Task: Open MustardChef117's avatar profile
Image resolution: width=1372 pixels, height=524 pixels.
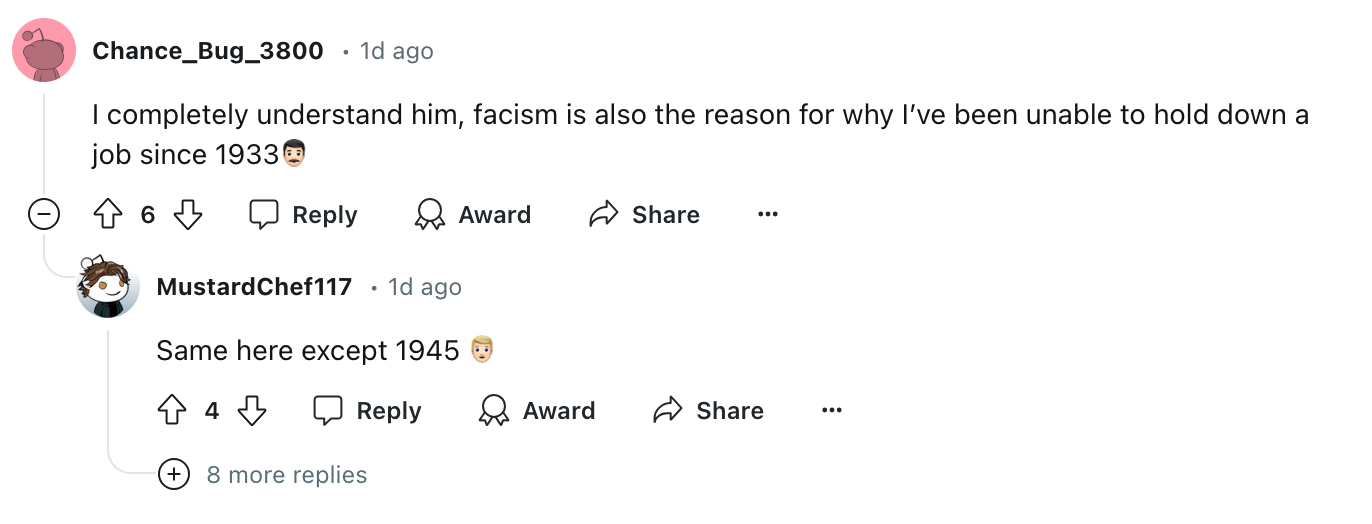Action: (107, 288)
